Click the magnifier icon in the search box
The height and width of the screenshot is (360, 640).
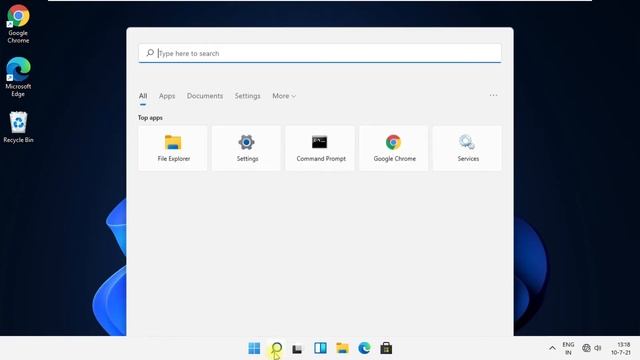[150, 53]
